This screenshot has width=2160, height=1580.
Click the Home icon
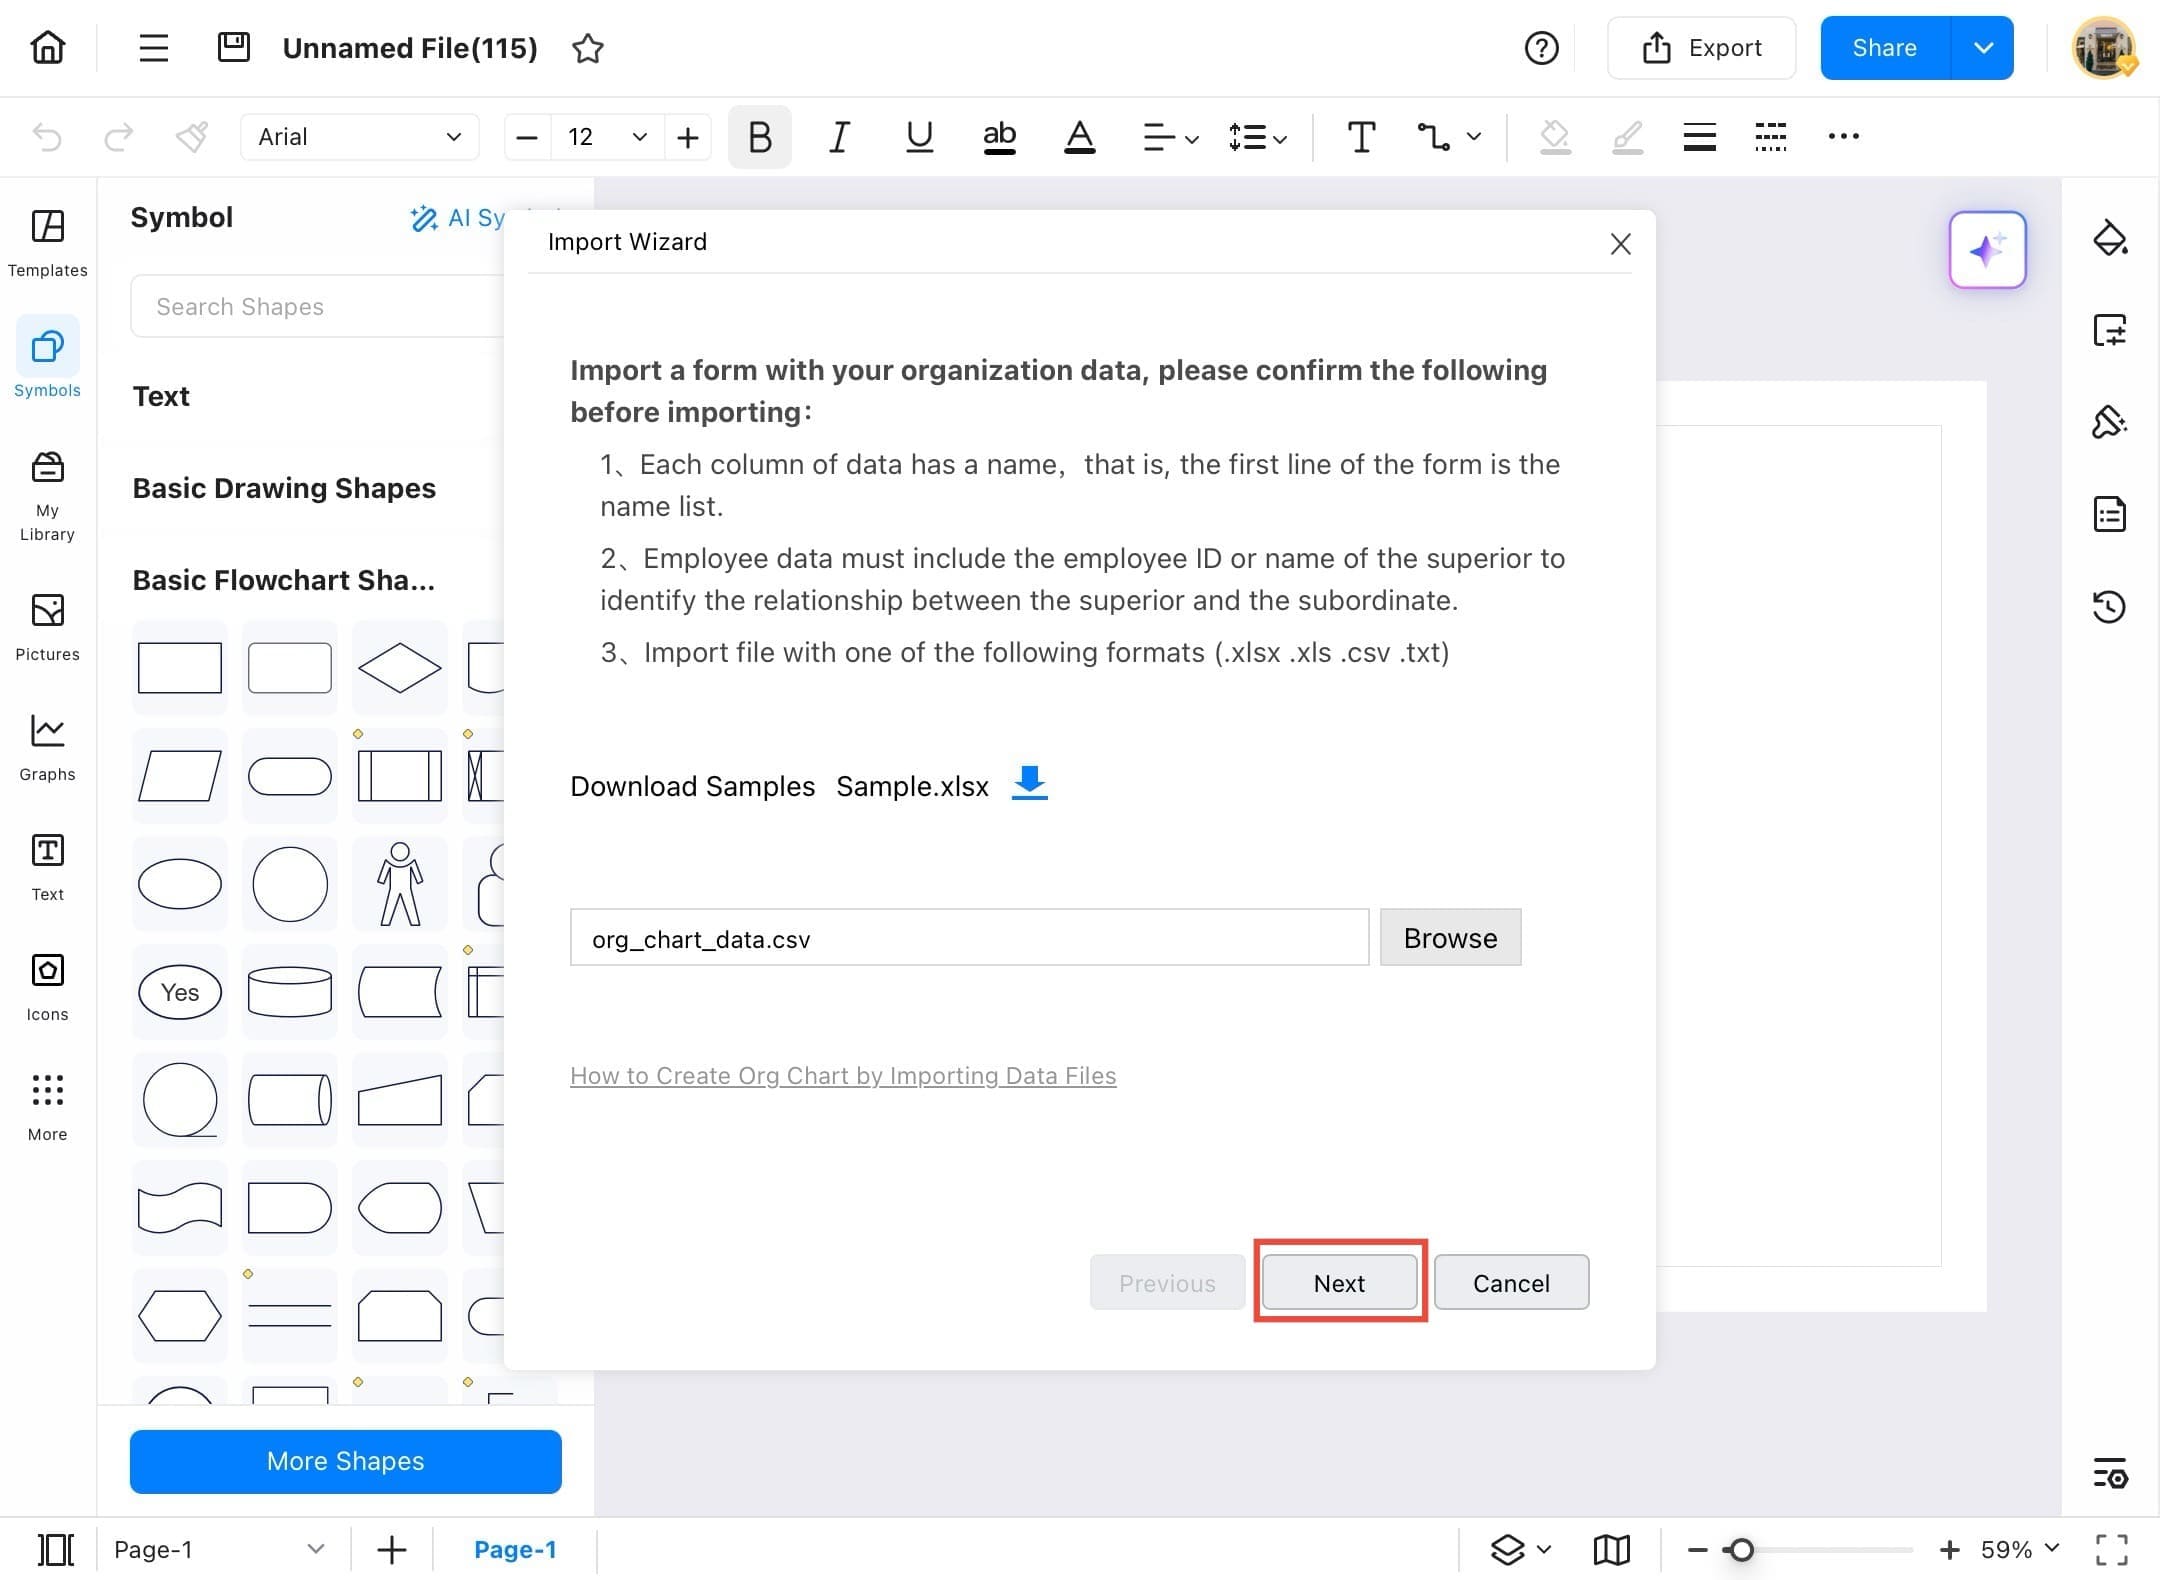coord(48,48)
